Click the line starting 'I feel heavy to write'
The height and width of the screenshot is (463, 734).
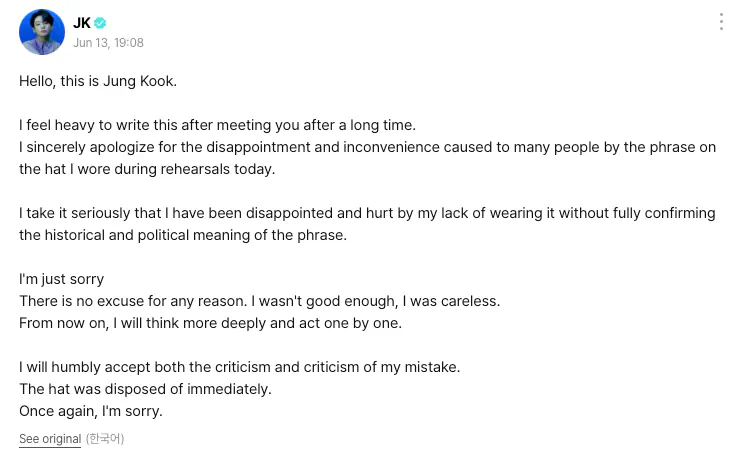coord(217,125)
